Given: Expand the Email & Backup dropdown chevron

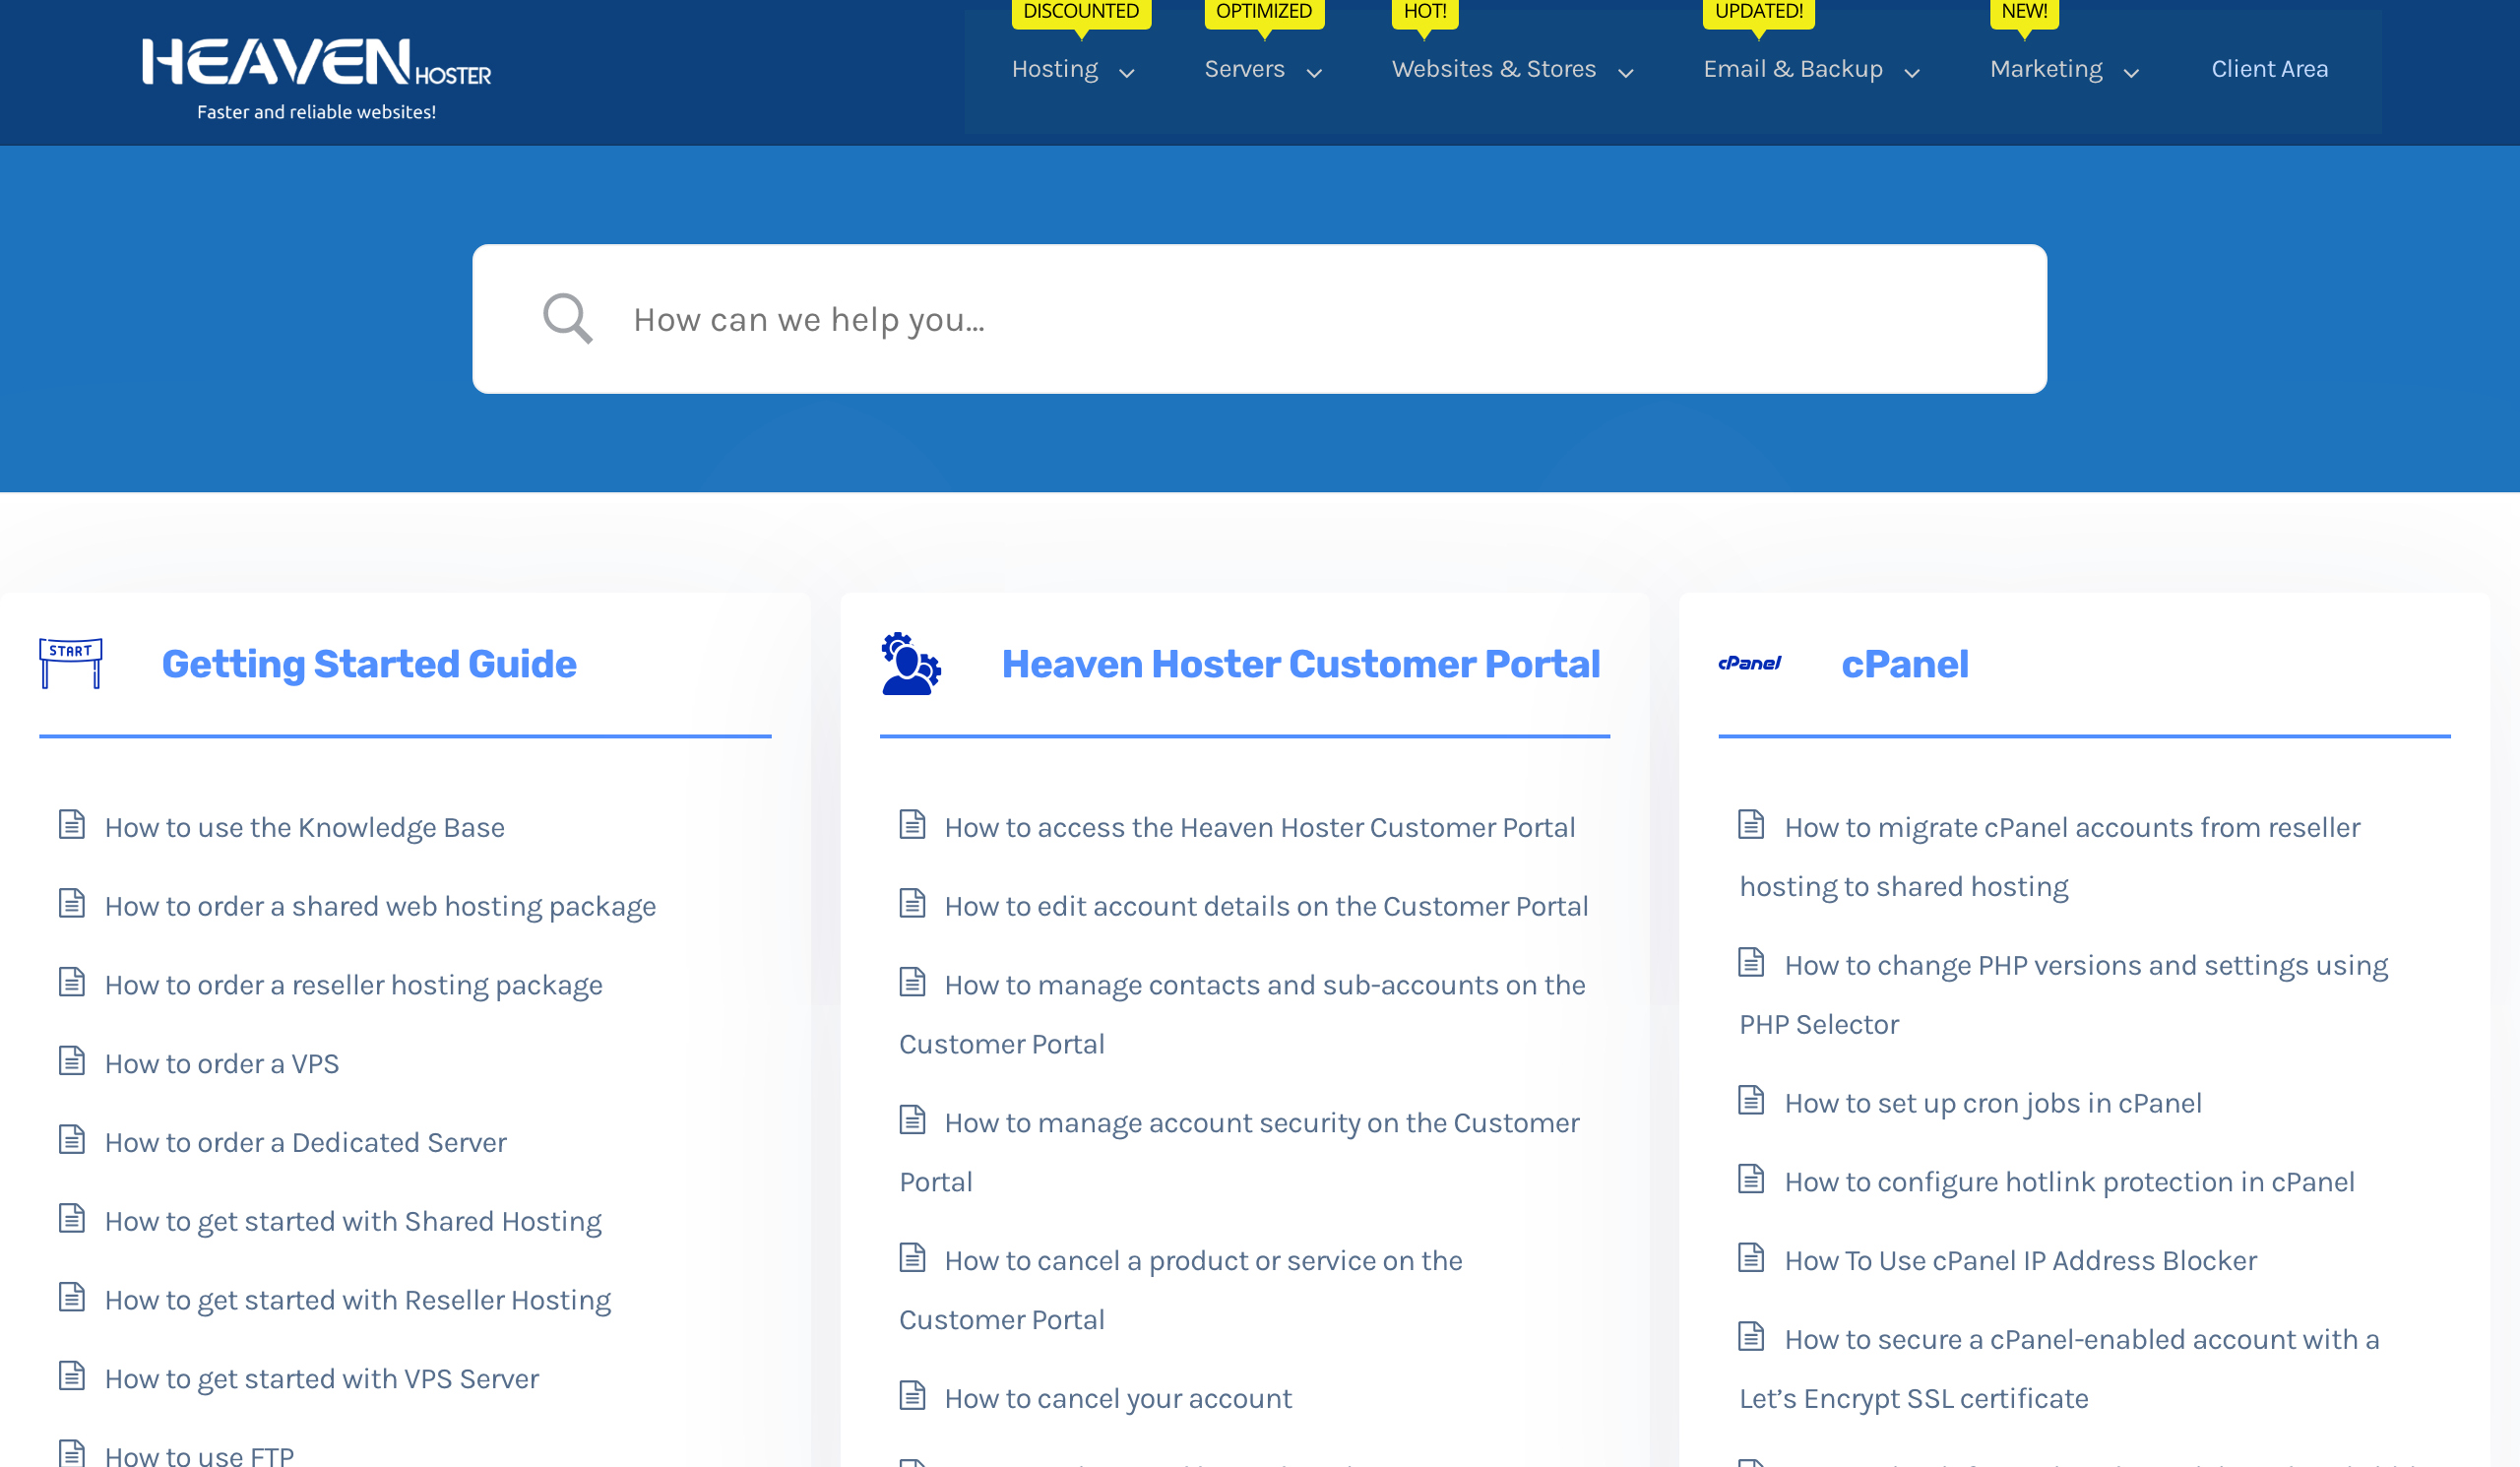Looking at the screenshot, I should [1912, 73].
